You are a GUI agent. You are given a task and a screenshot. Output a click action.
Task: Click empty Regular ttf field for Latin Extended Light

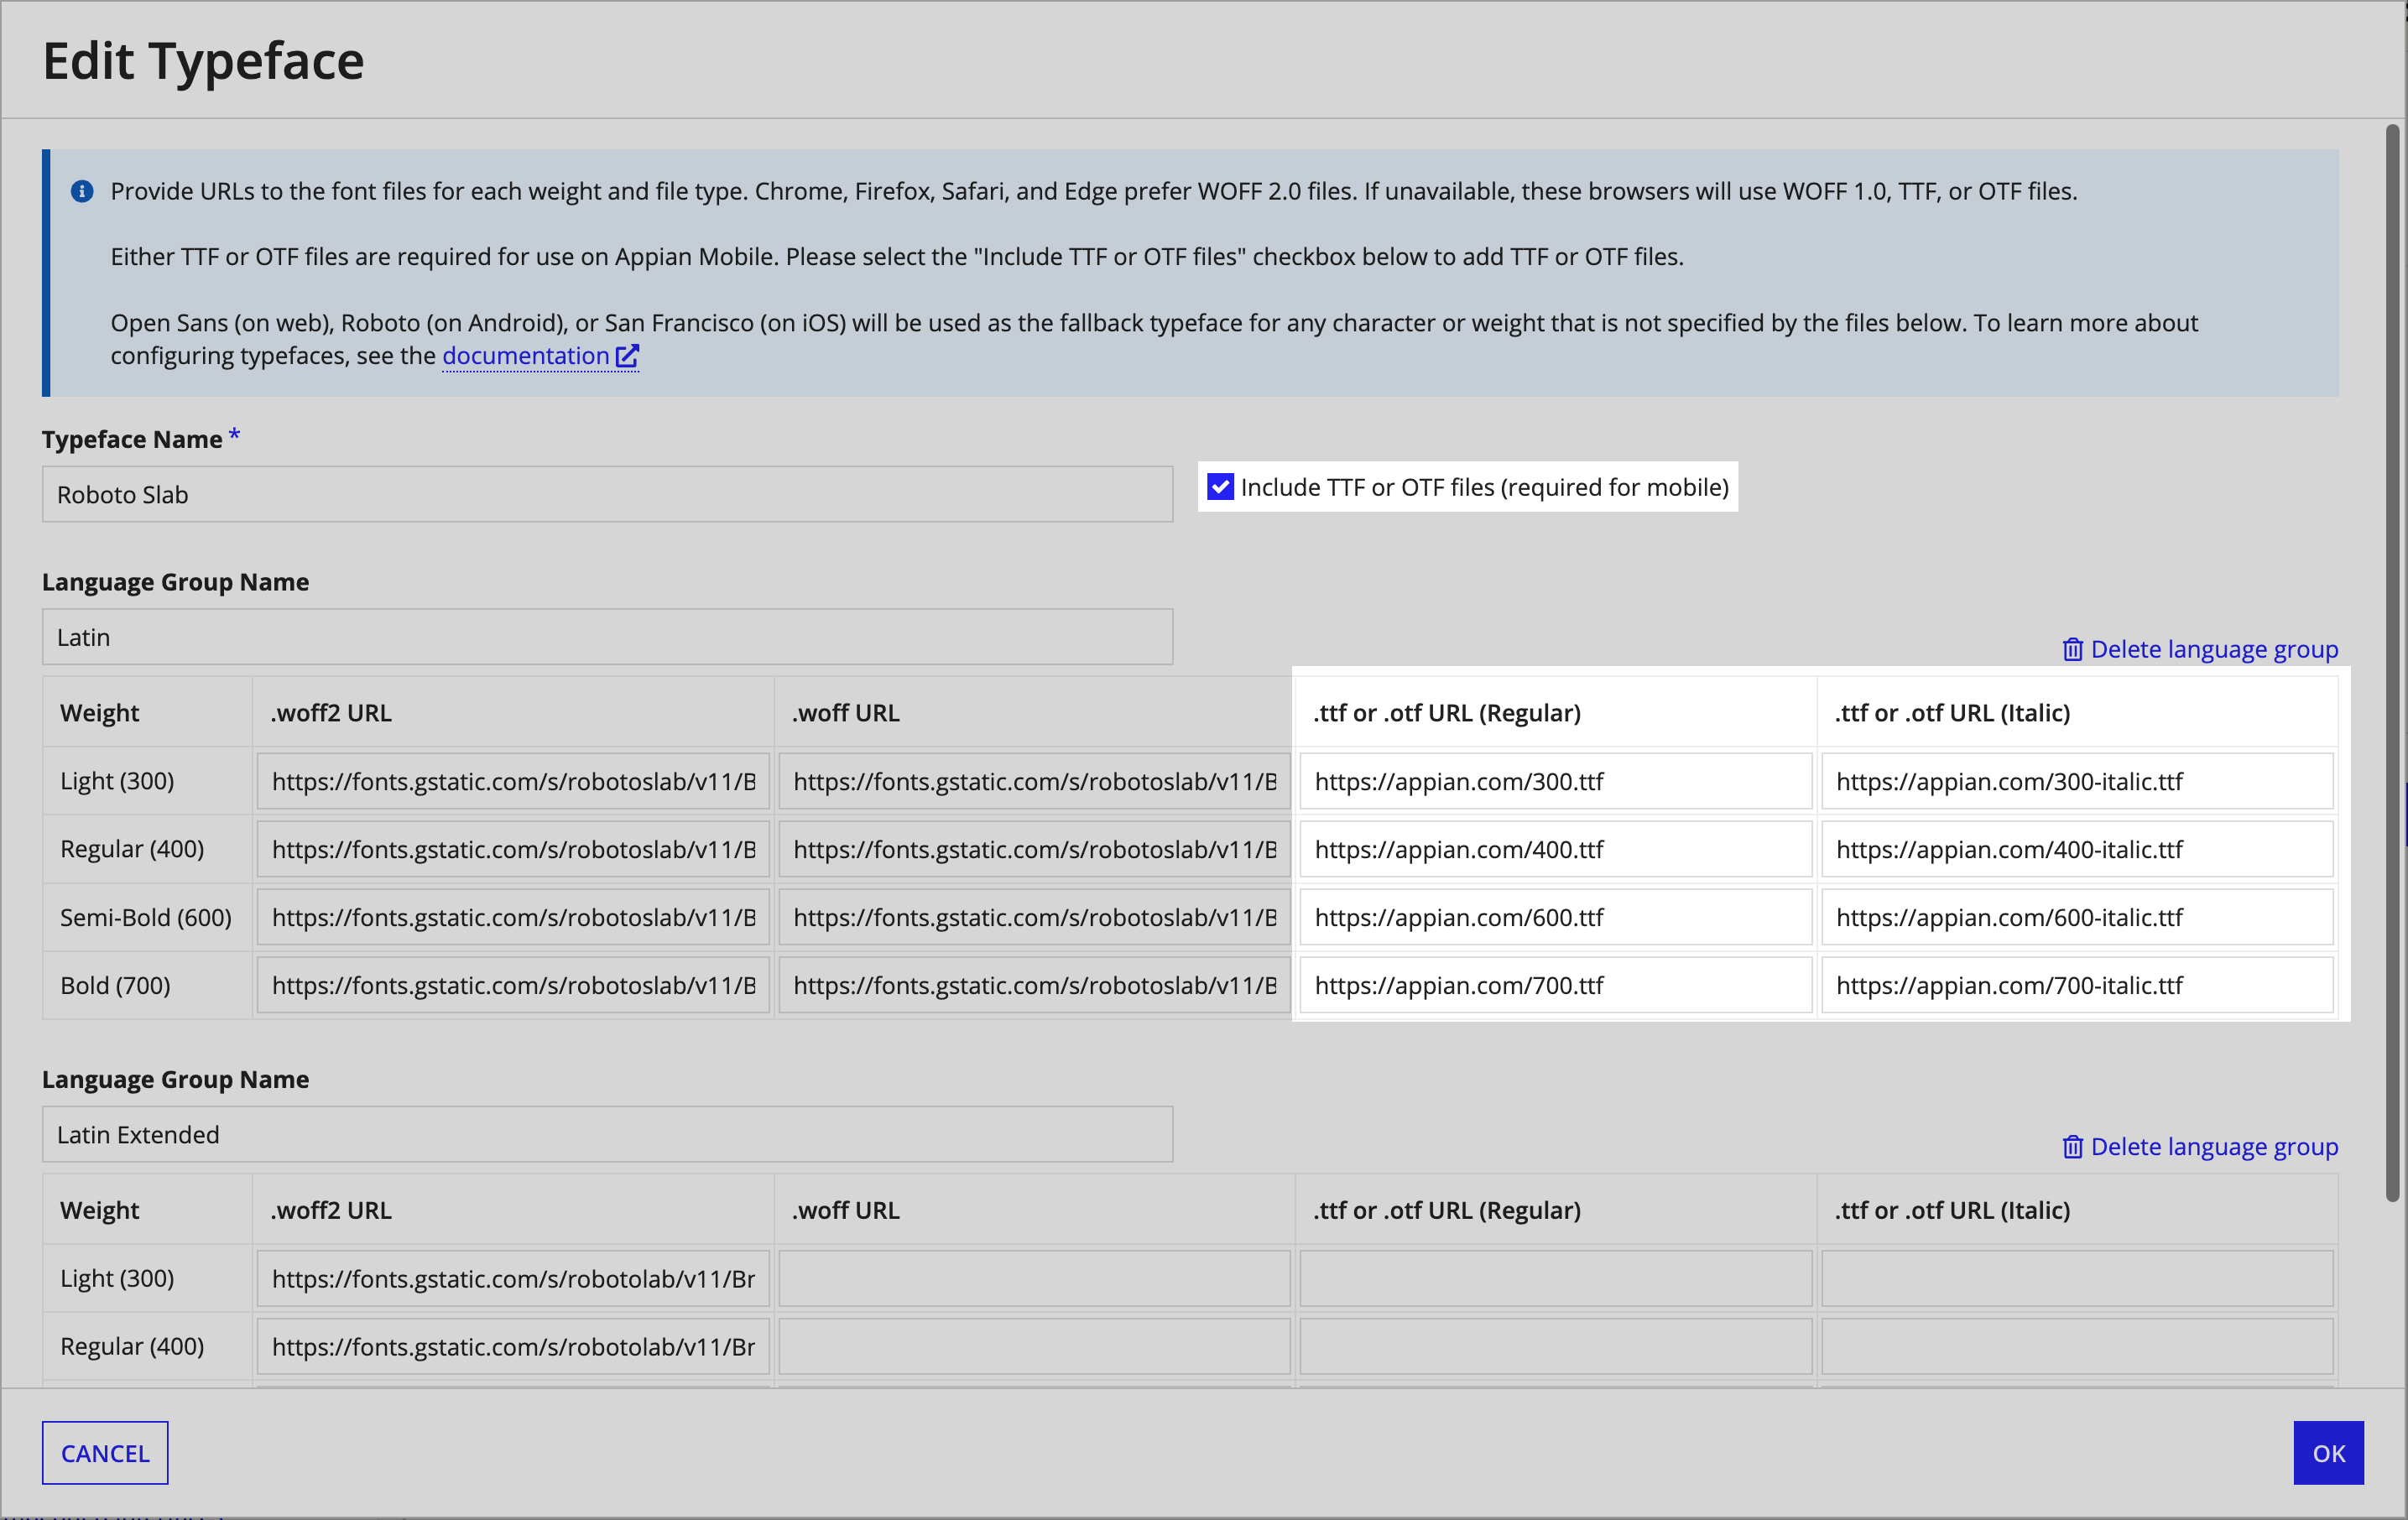pyautogui.click(x=1556, y=1278)
